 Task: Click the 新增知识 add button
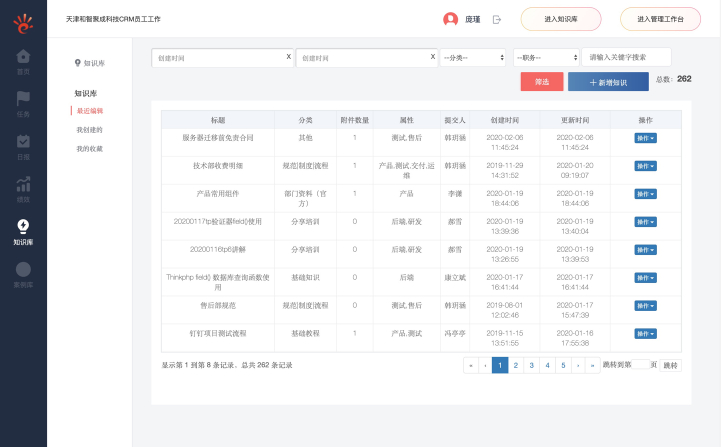(608, 83)
